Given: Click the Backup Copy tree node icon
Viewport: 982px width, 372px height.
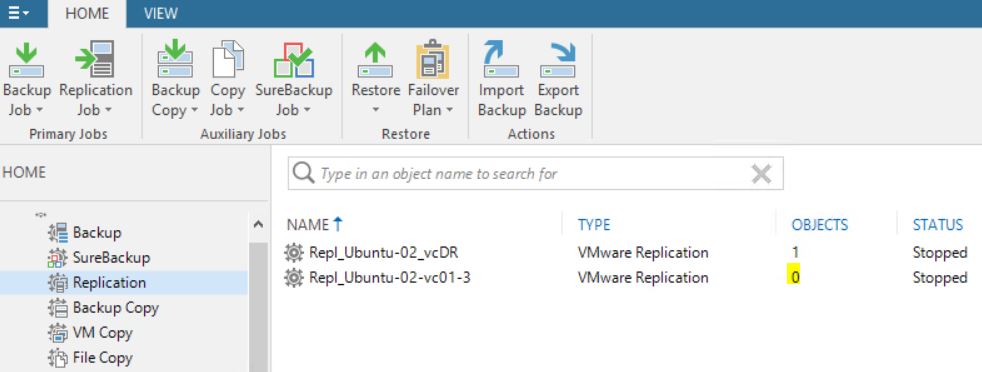Looking at the screenshot, I should (x=58, y=307).
